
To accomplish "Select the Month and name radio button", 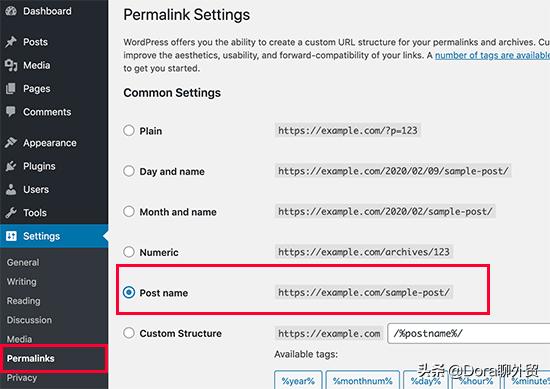I will (x=129, y=212).
